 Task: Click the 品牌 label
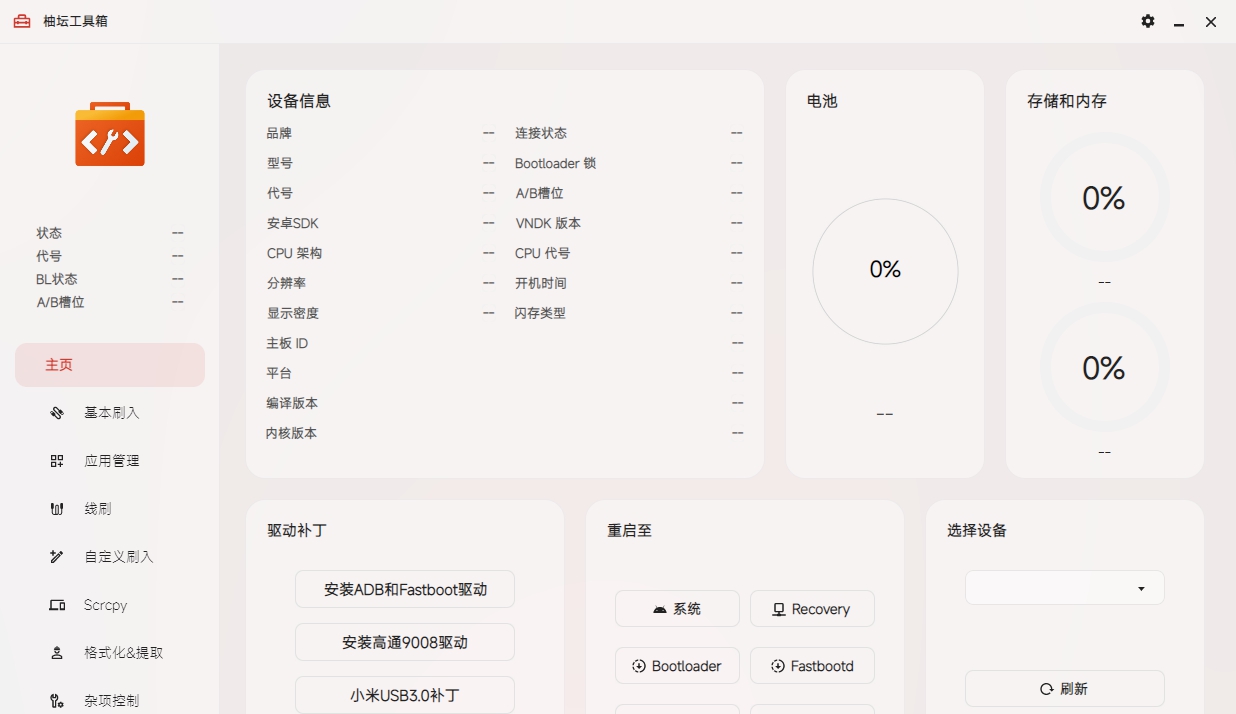pyautogui.click(x=279, y=133)
